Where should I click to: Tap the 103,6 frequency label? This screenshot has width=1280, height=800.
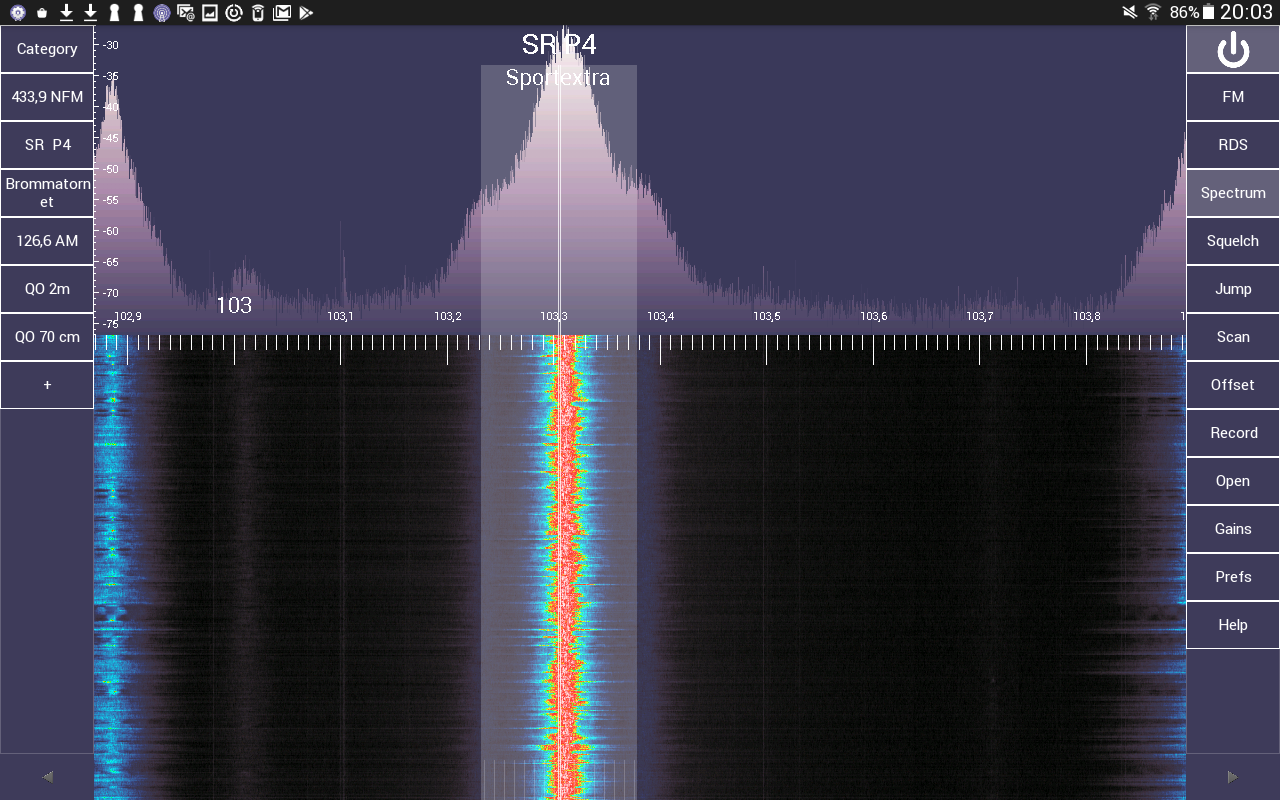pos(874,316)
